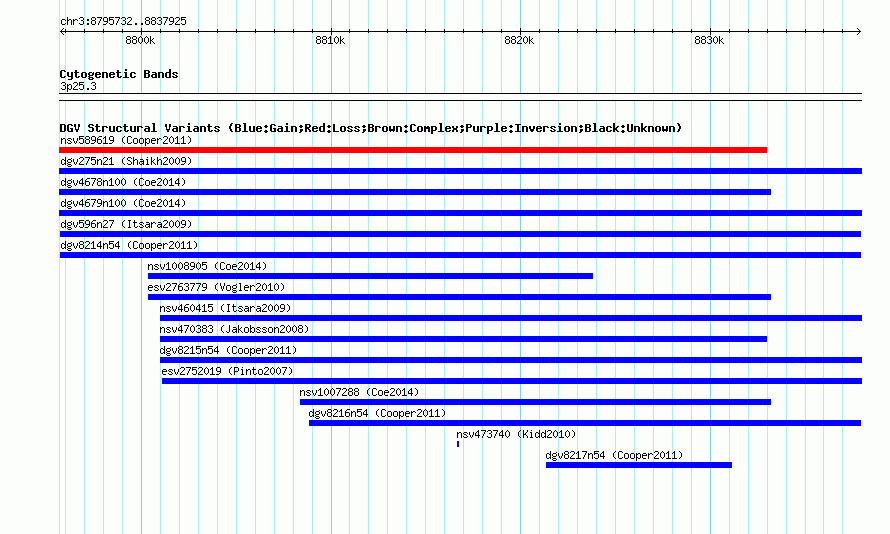Open the esv2752019 (Pinto2007) label
Image resolution: width=890 pixels, height=534 pixels.
tap(227, 371)
